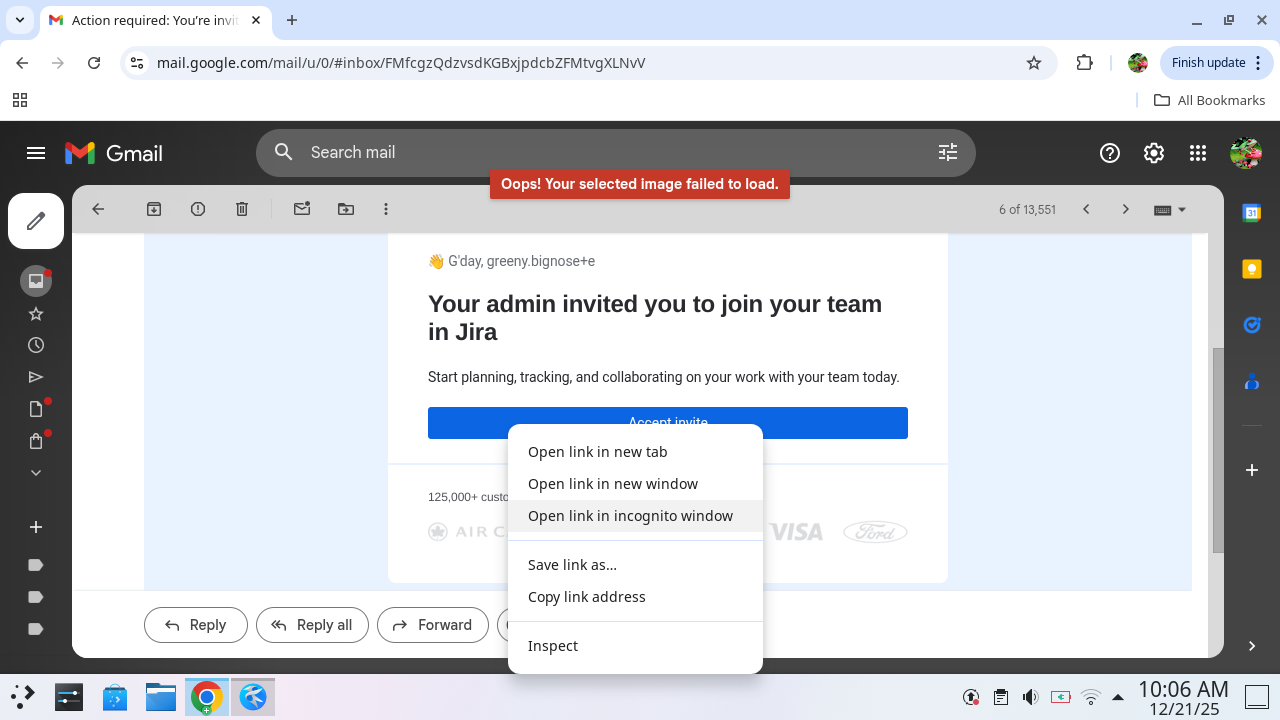Select Open link in new window
Viewport: 1280px width, 720px height.
pos(635,484)
